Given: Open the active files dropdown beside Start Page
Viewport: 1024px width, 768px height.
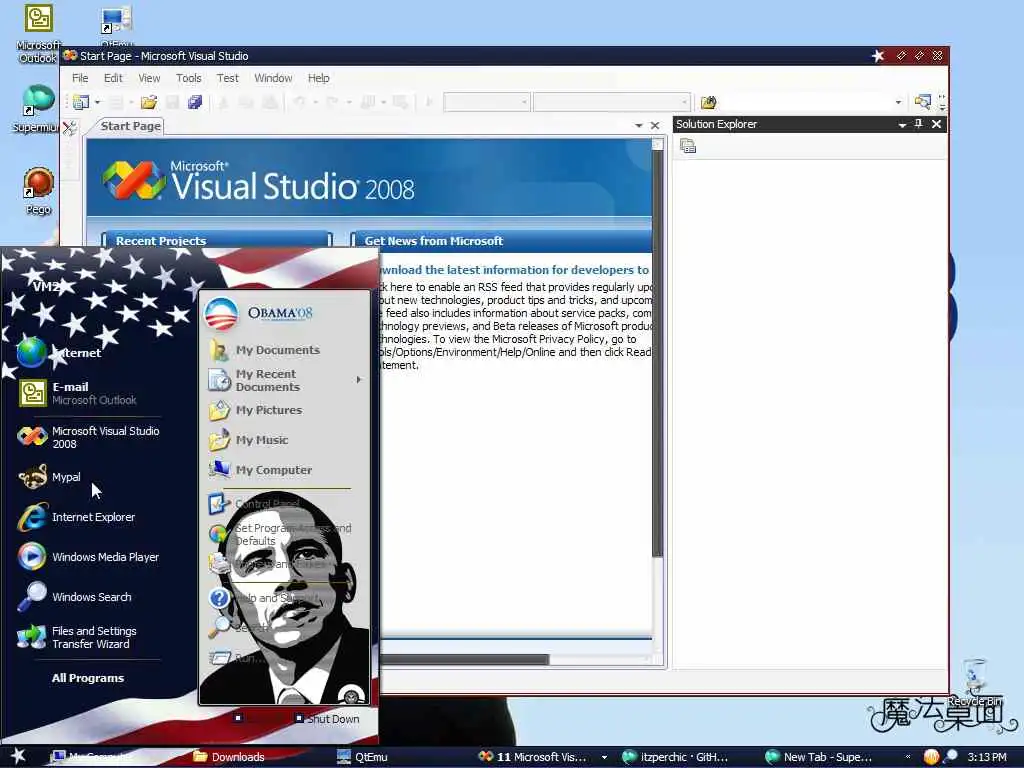Looking at the screenshot, I should [639, 125].
